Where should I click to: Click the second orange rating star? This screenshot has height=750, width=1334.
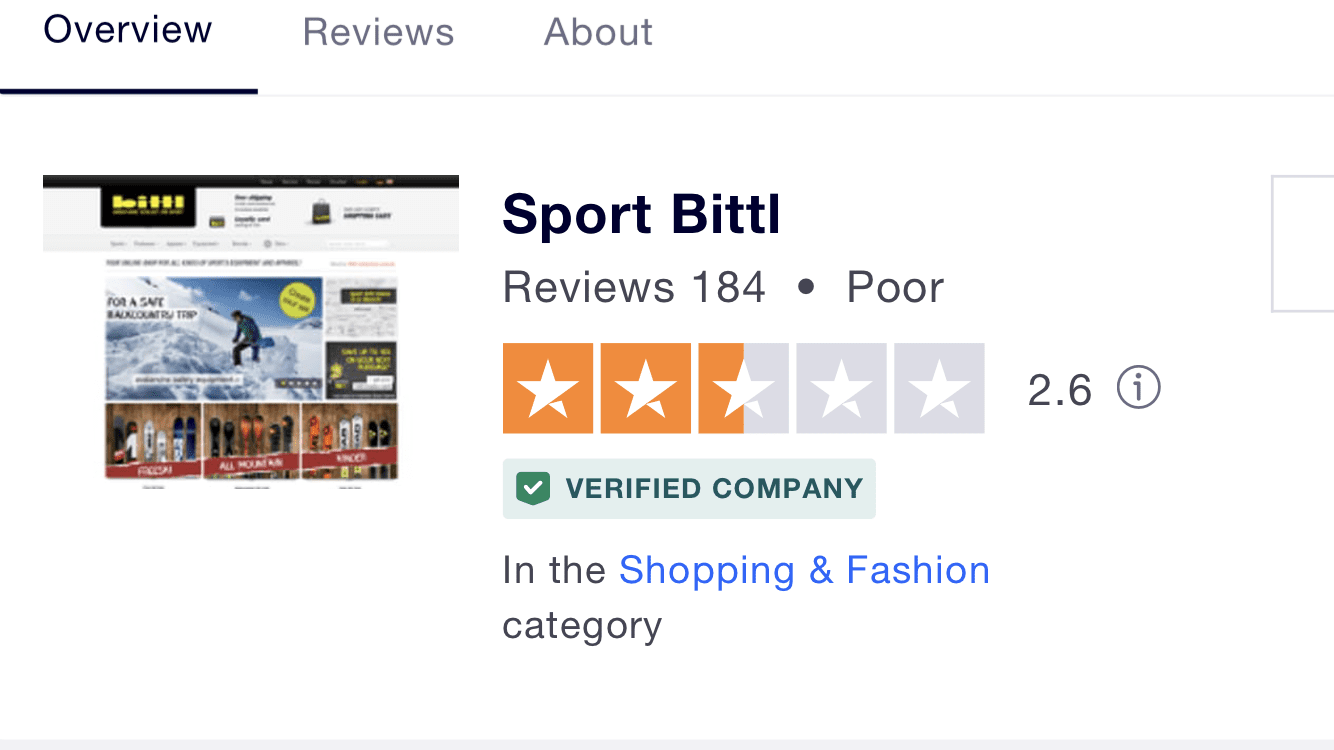coord(645,389)
